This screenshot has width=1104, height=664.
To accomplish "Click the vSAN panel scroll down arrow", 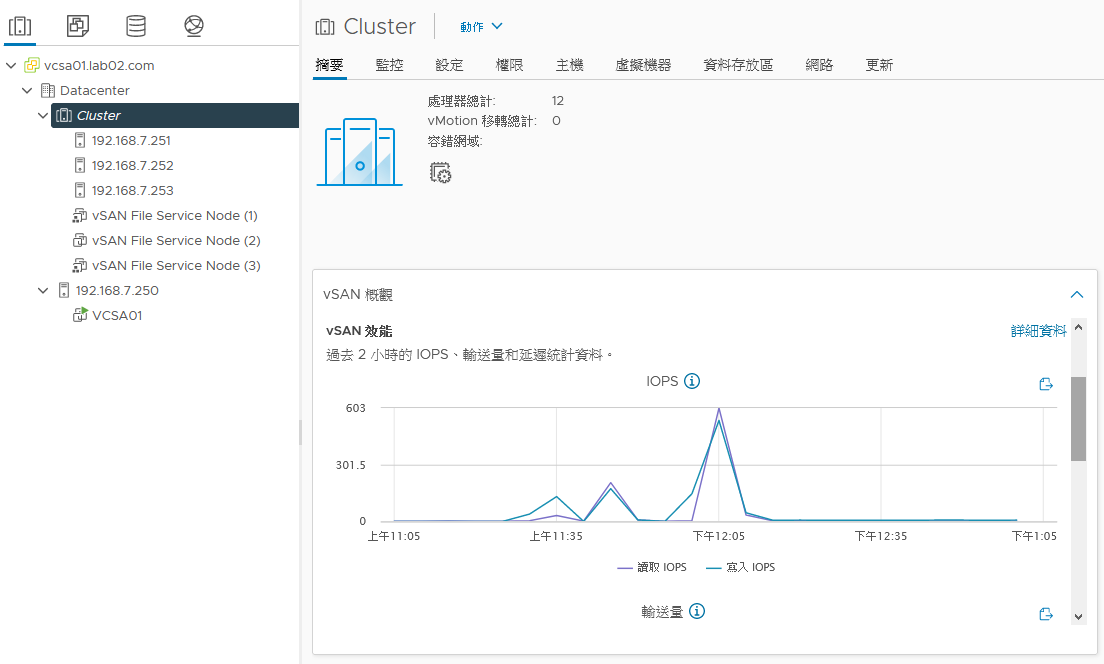I will tap(1078, 617).
